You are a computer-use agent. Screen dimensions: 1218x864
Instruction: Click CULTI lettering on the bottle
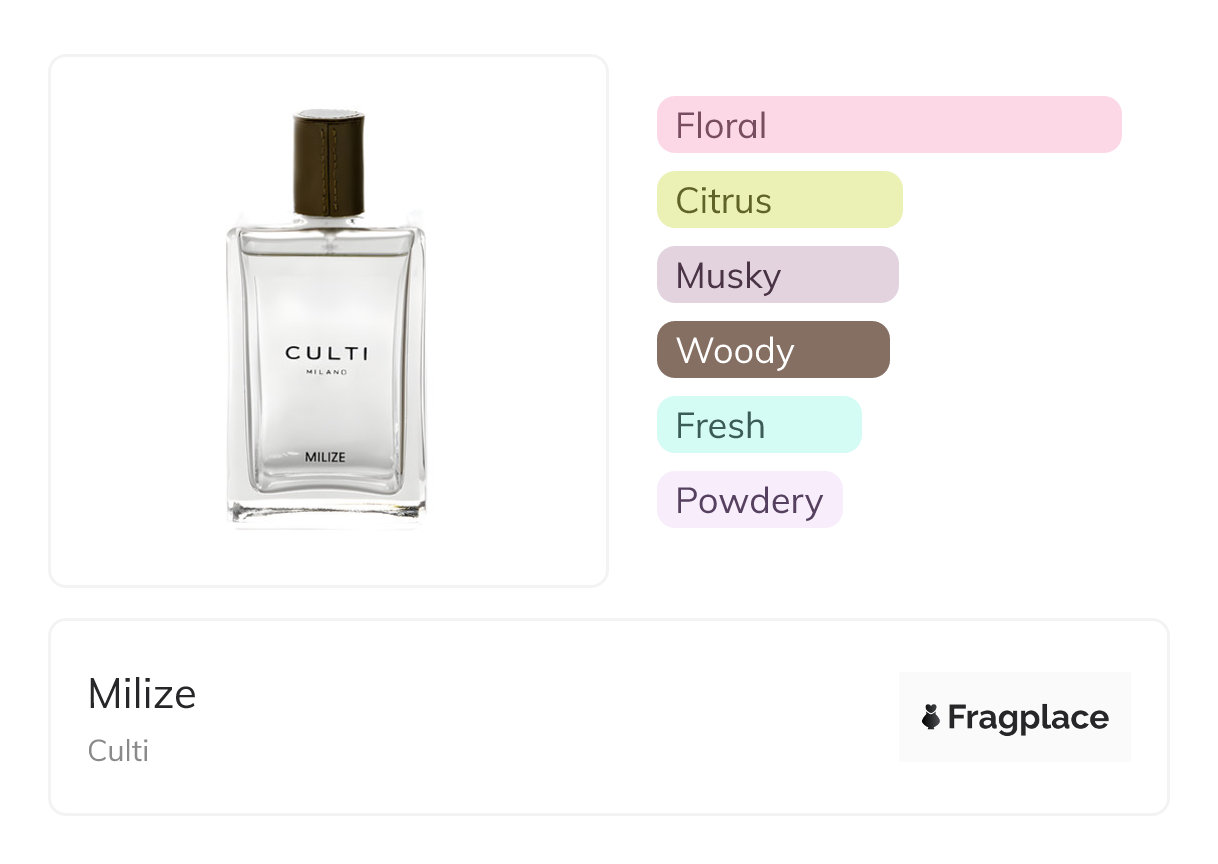(x=326, y=353)
